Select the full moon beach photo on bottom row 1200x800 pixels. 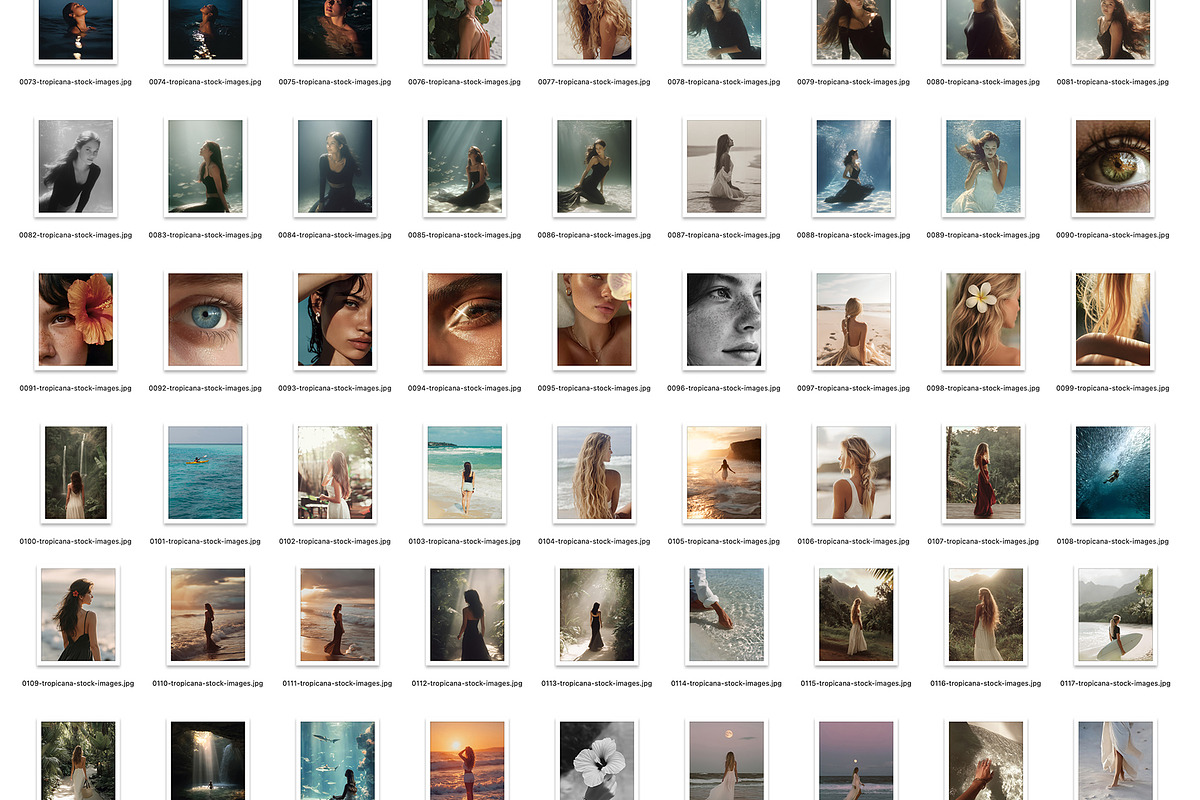click(726, 760)
